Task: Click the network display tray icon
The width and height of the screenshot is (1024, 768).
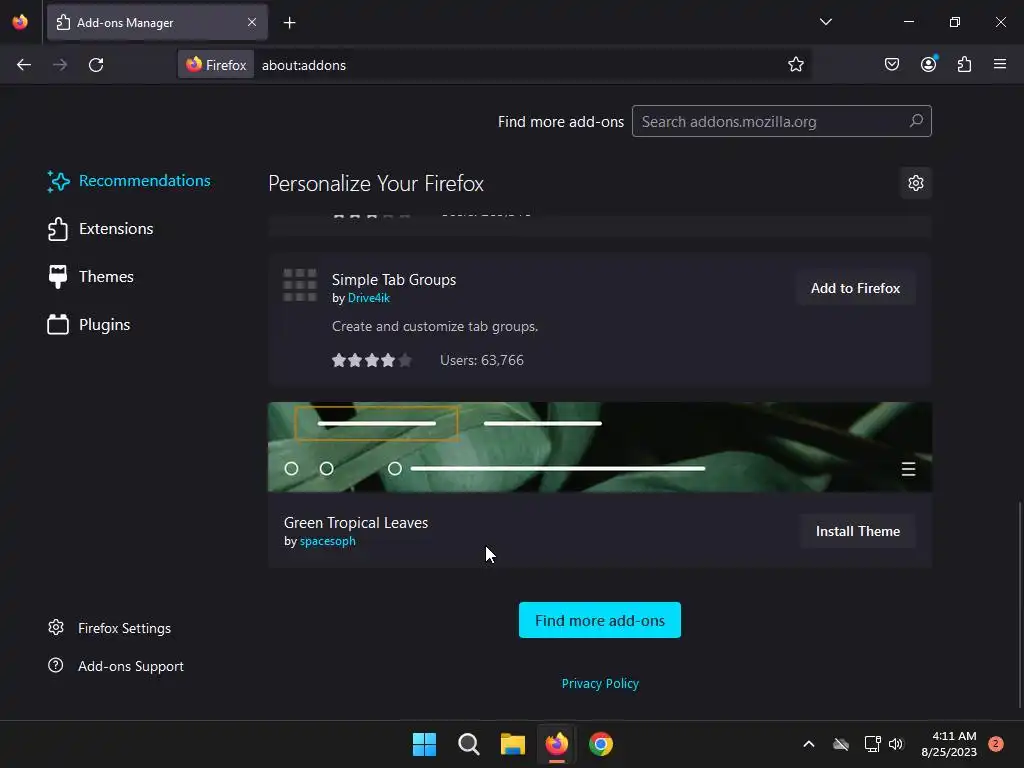Action: click(x=872, y=744)
